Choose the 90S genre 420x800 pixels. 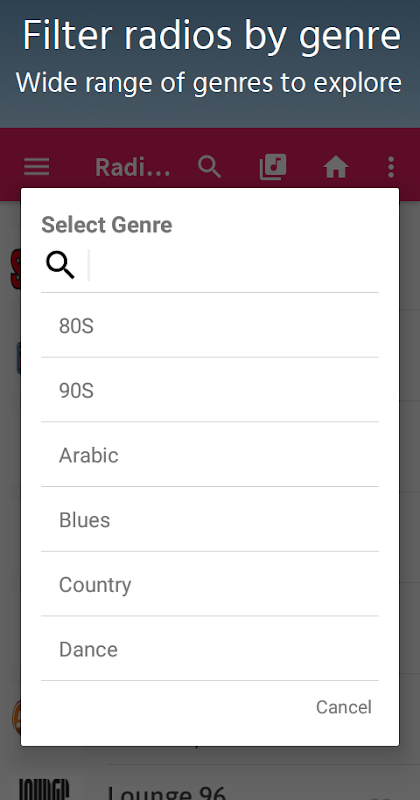210,390
